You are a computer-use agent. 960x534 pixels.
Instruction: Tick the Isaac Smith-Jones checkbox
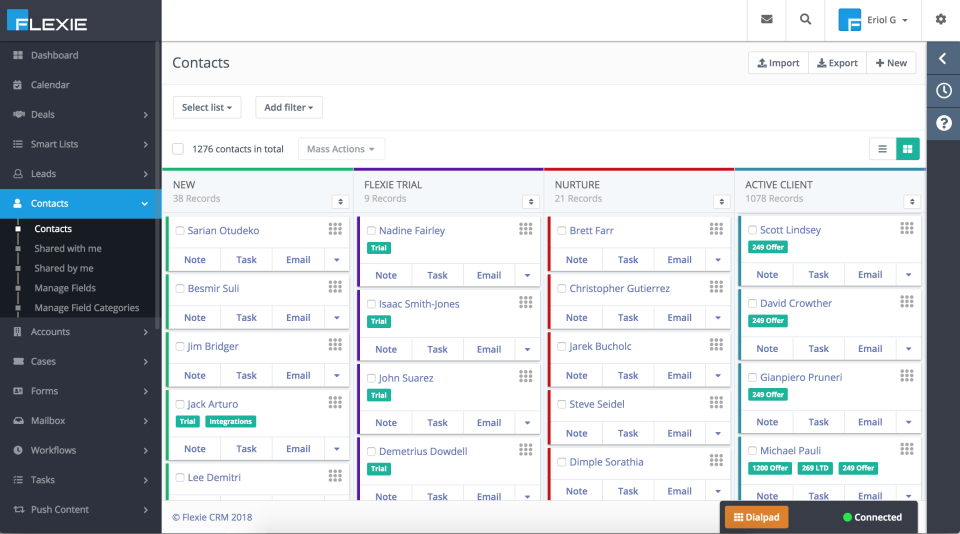(x=371, y=304)
